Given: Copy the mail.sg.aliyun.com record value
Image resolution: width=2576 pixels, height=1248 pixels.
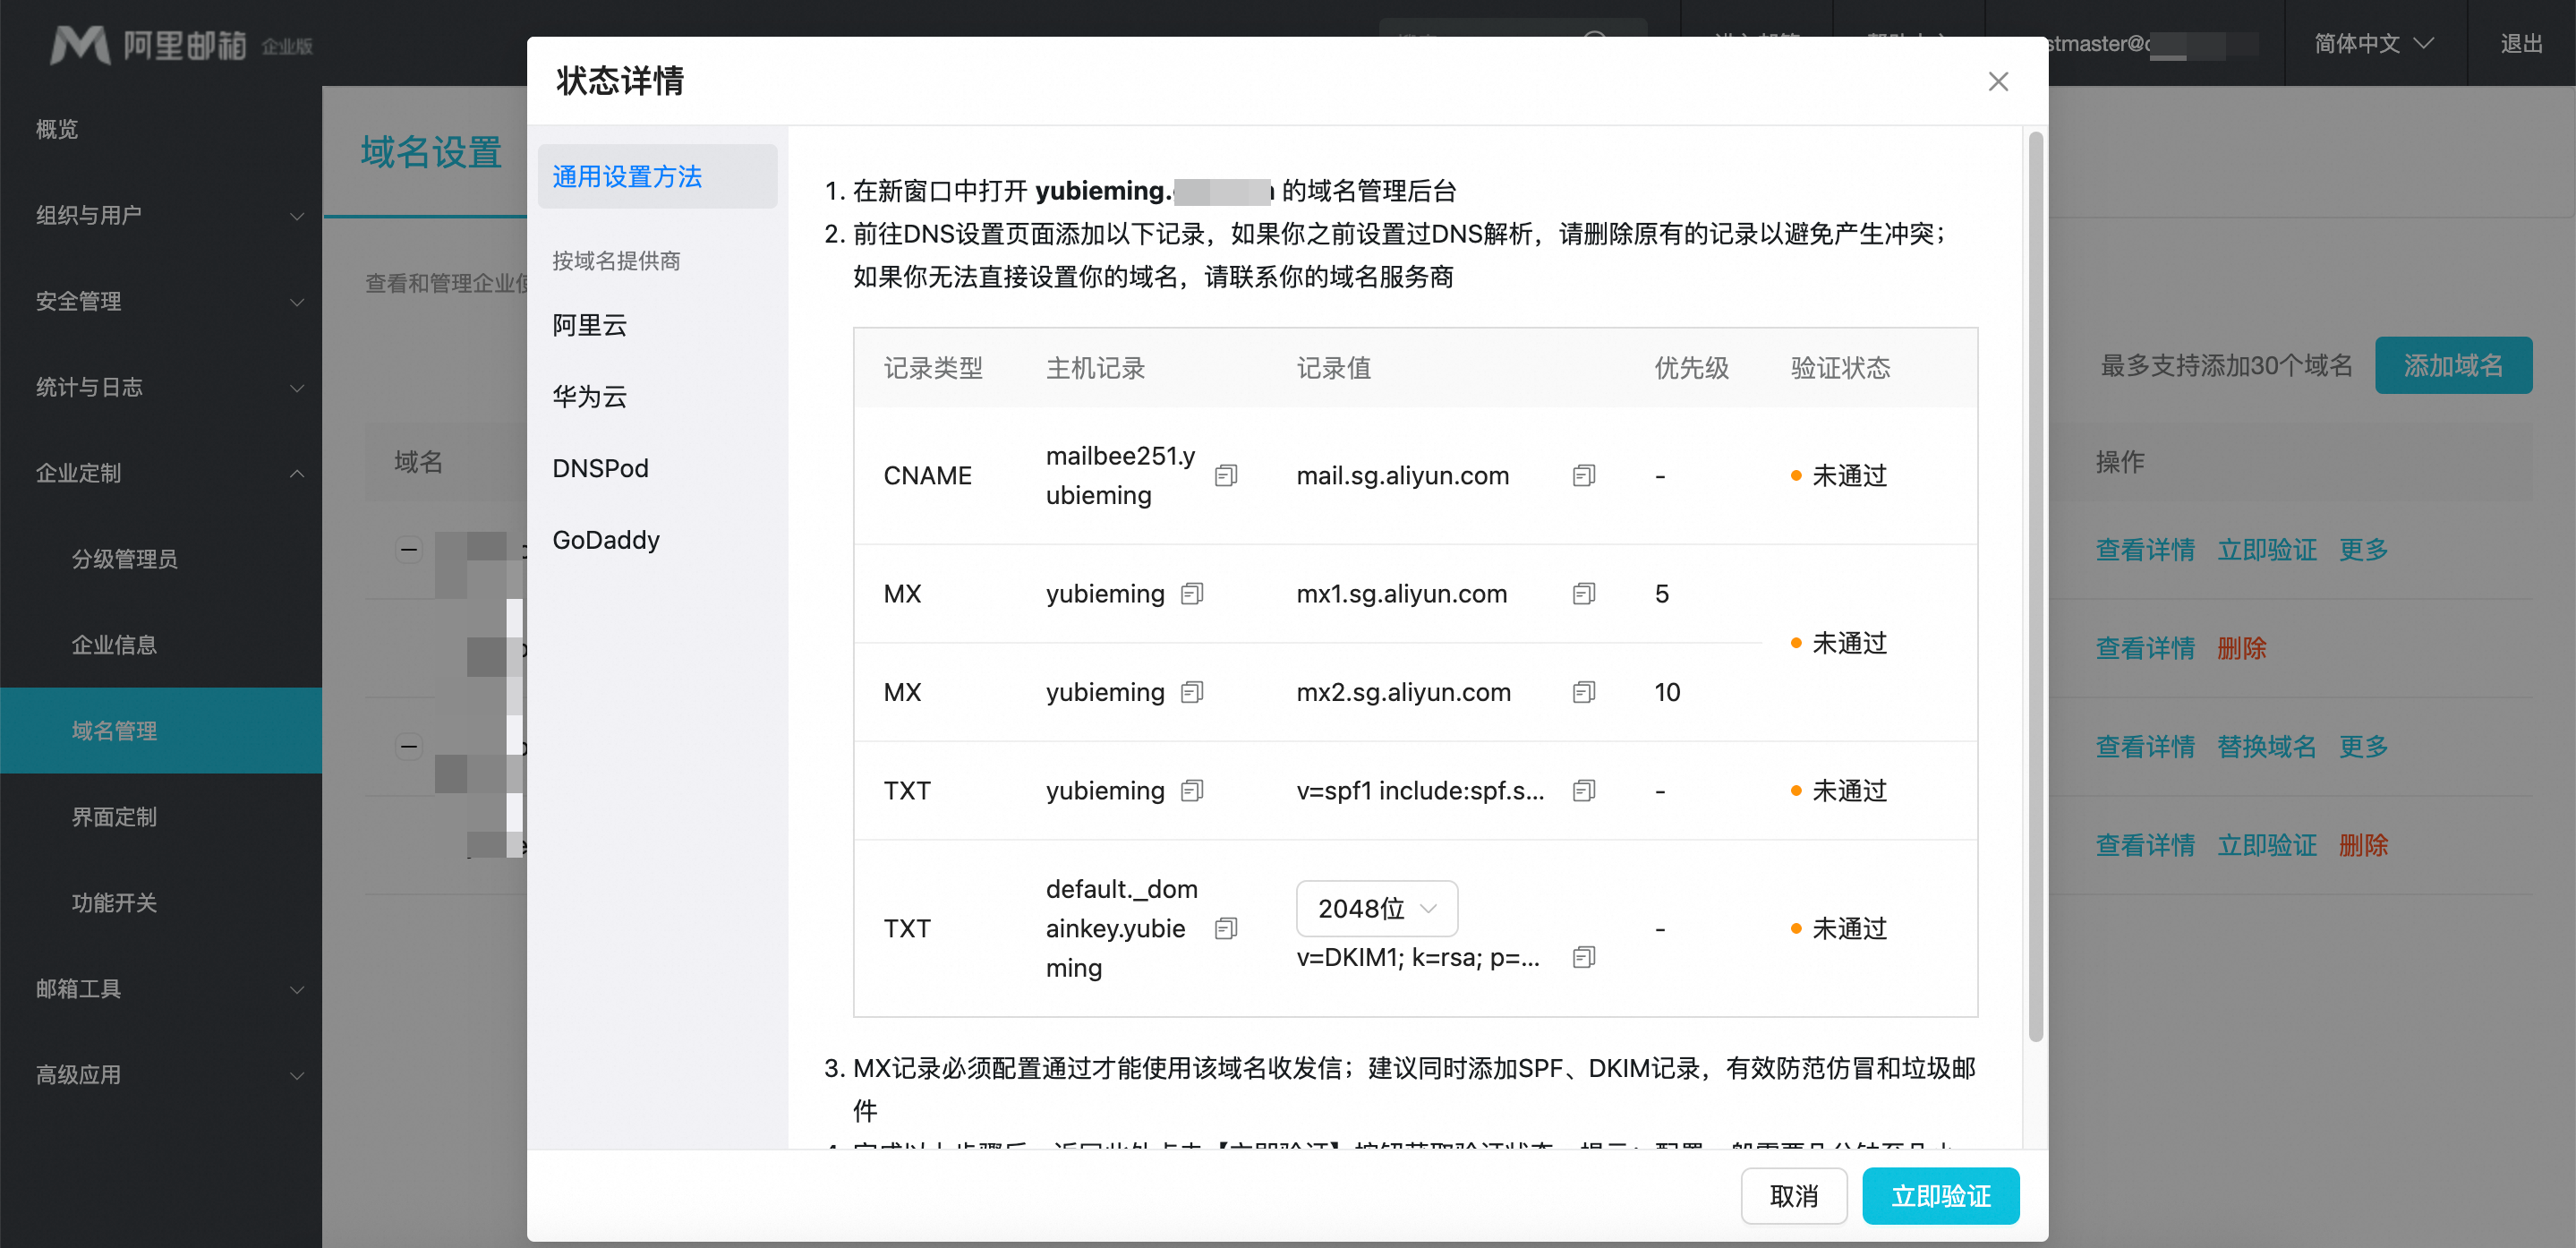Looking at the screenshot, I should 1583,476.
